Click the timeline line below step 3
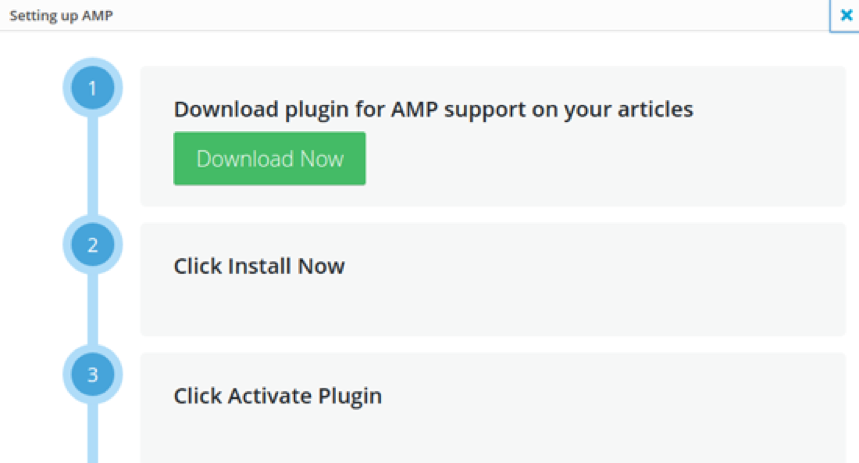The image size is (859, 463). click(93, 435)
